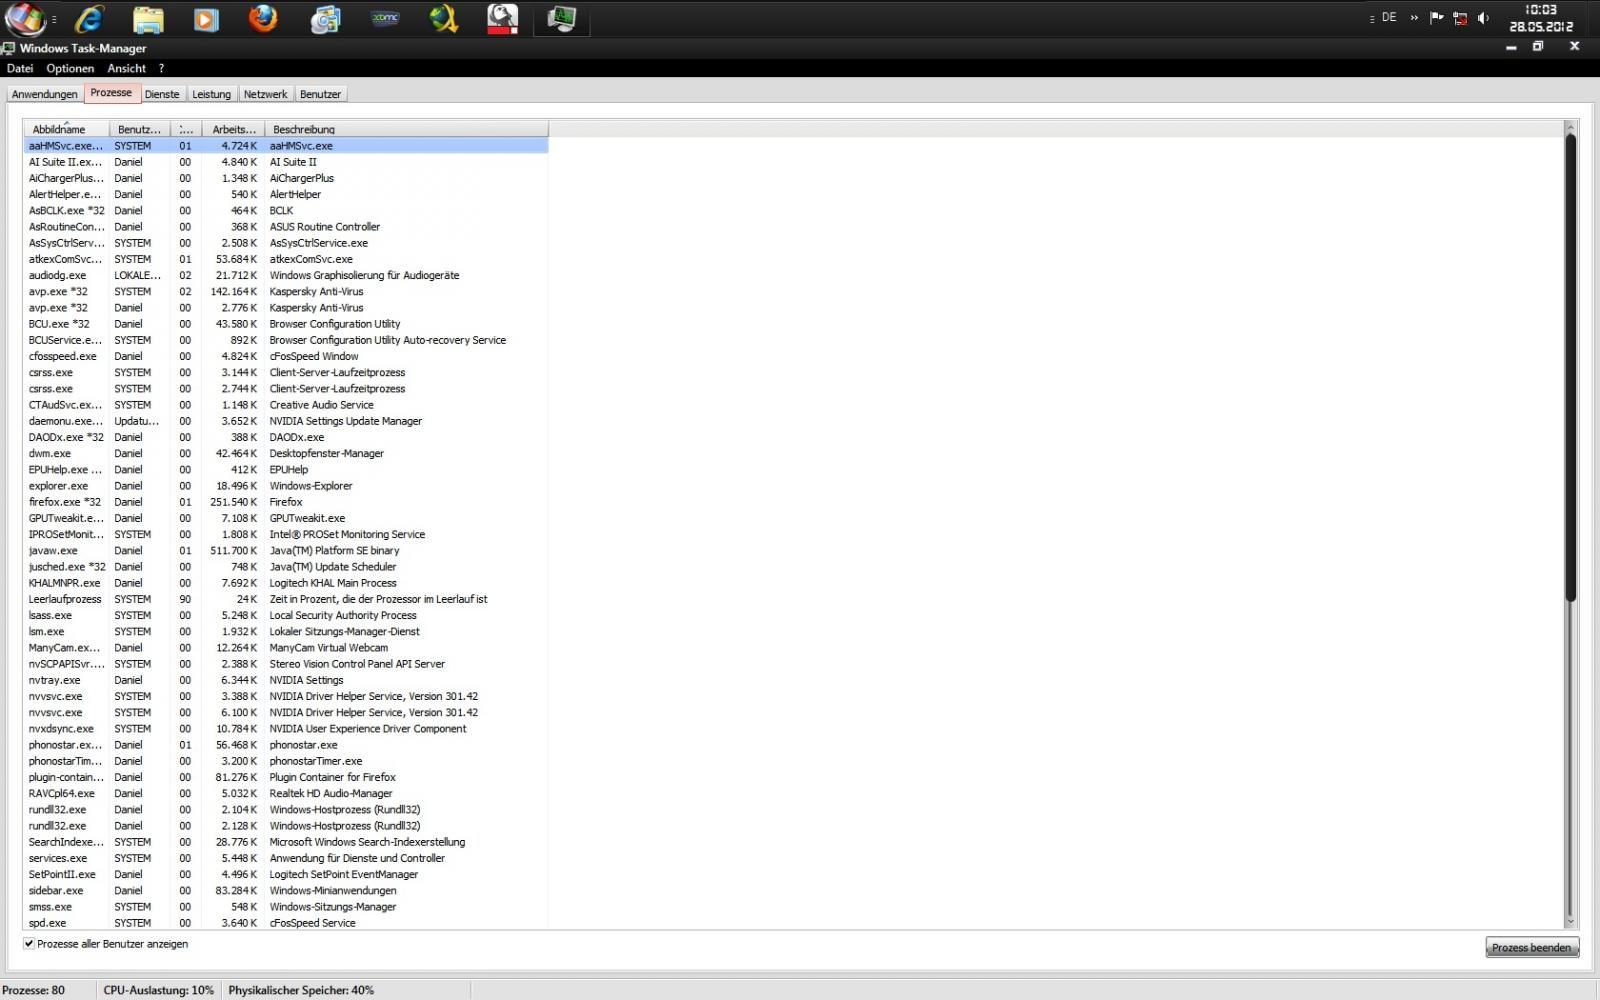Select the nvtray.exe process

[x=286, y=680]
